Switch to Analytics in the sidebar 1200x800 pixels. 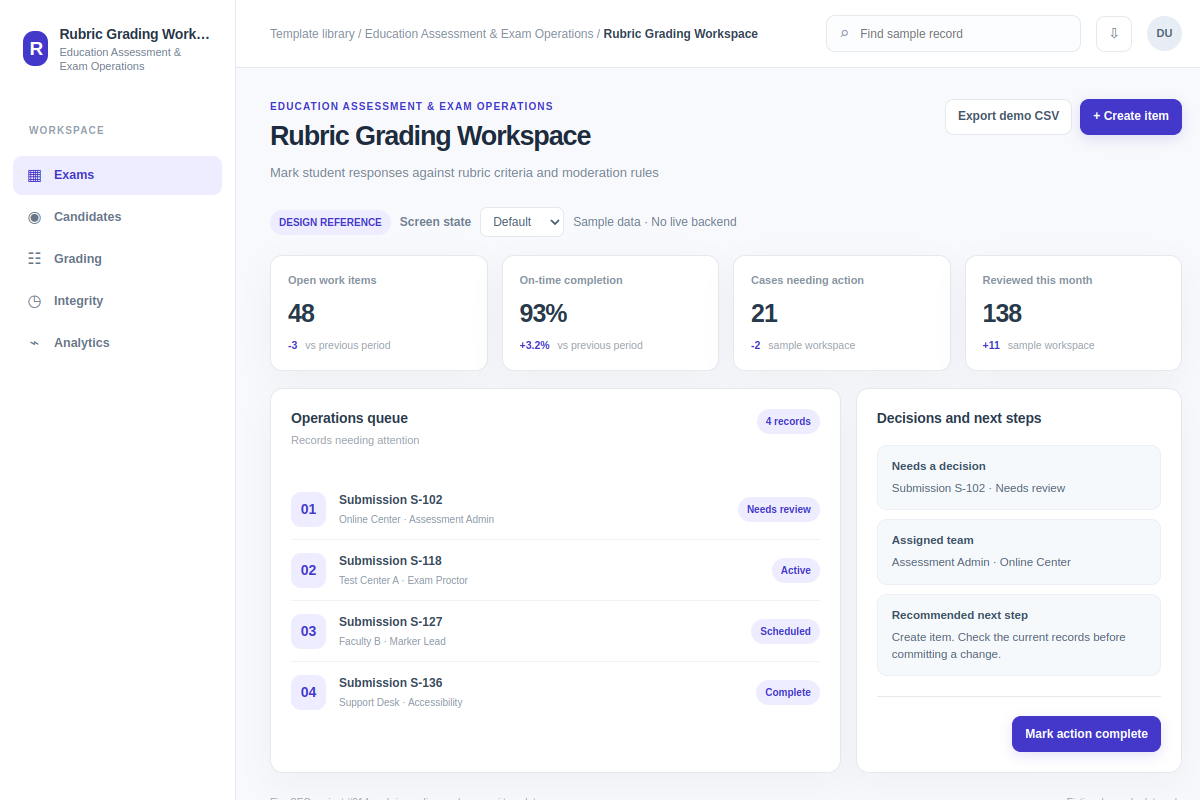(117, 343)
